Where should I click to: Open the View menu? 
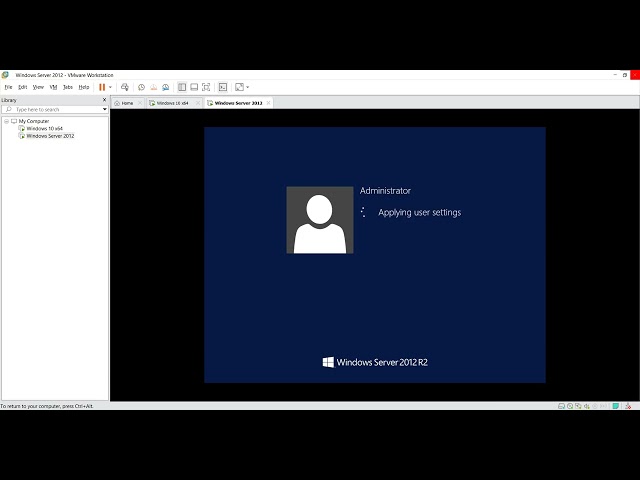click(38, 87)
